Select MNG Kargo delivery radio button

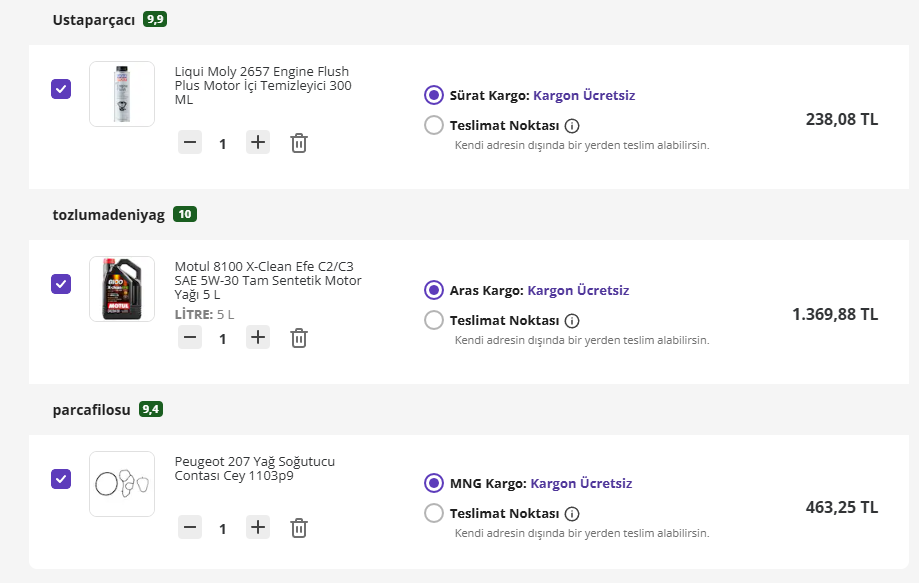coord(434,483)
